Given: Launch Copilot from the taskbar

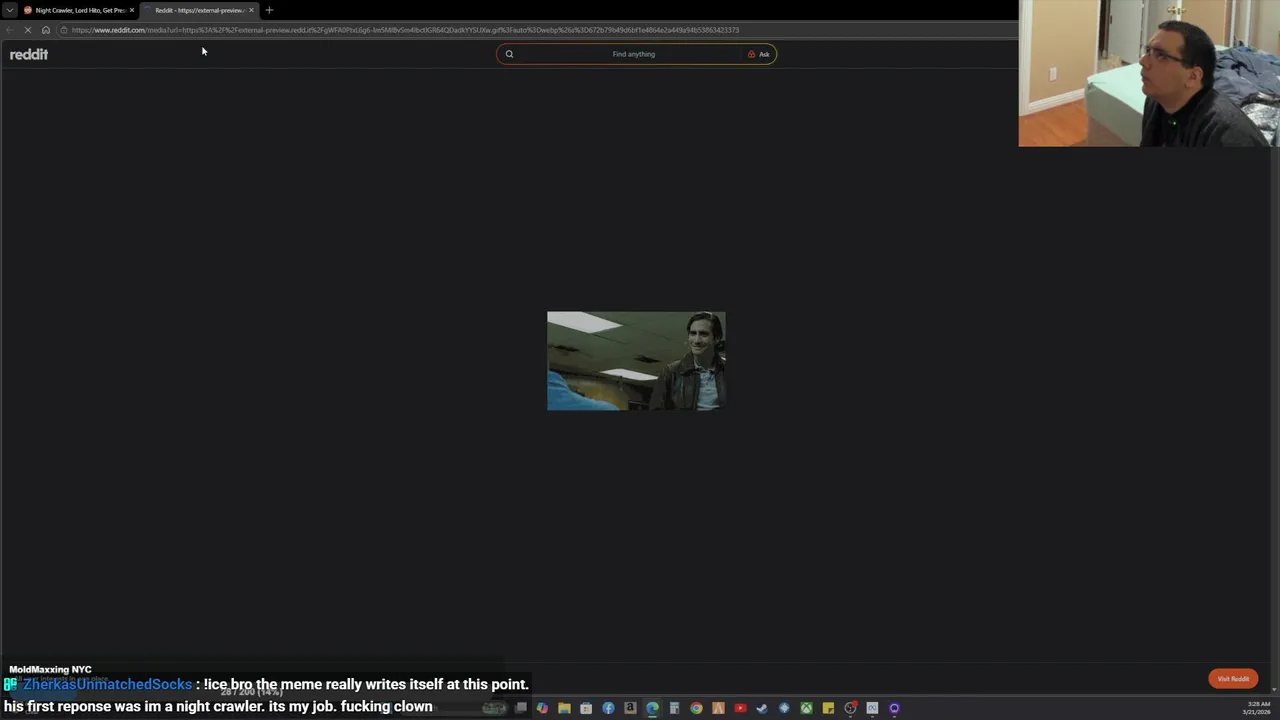Looking at the screenshot, I should (x=542, y=708).
